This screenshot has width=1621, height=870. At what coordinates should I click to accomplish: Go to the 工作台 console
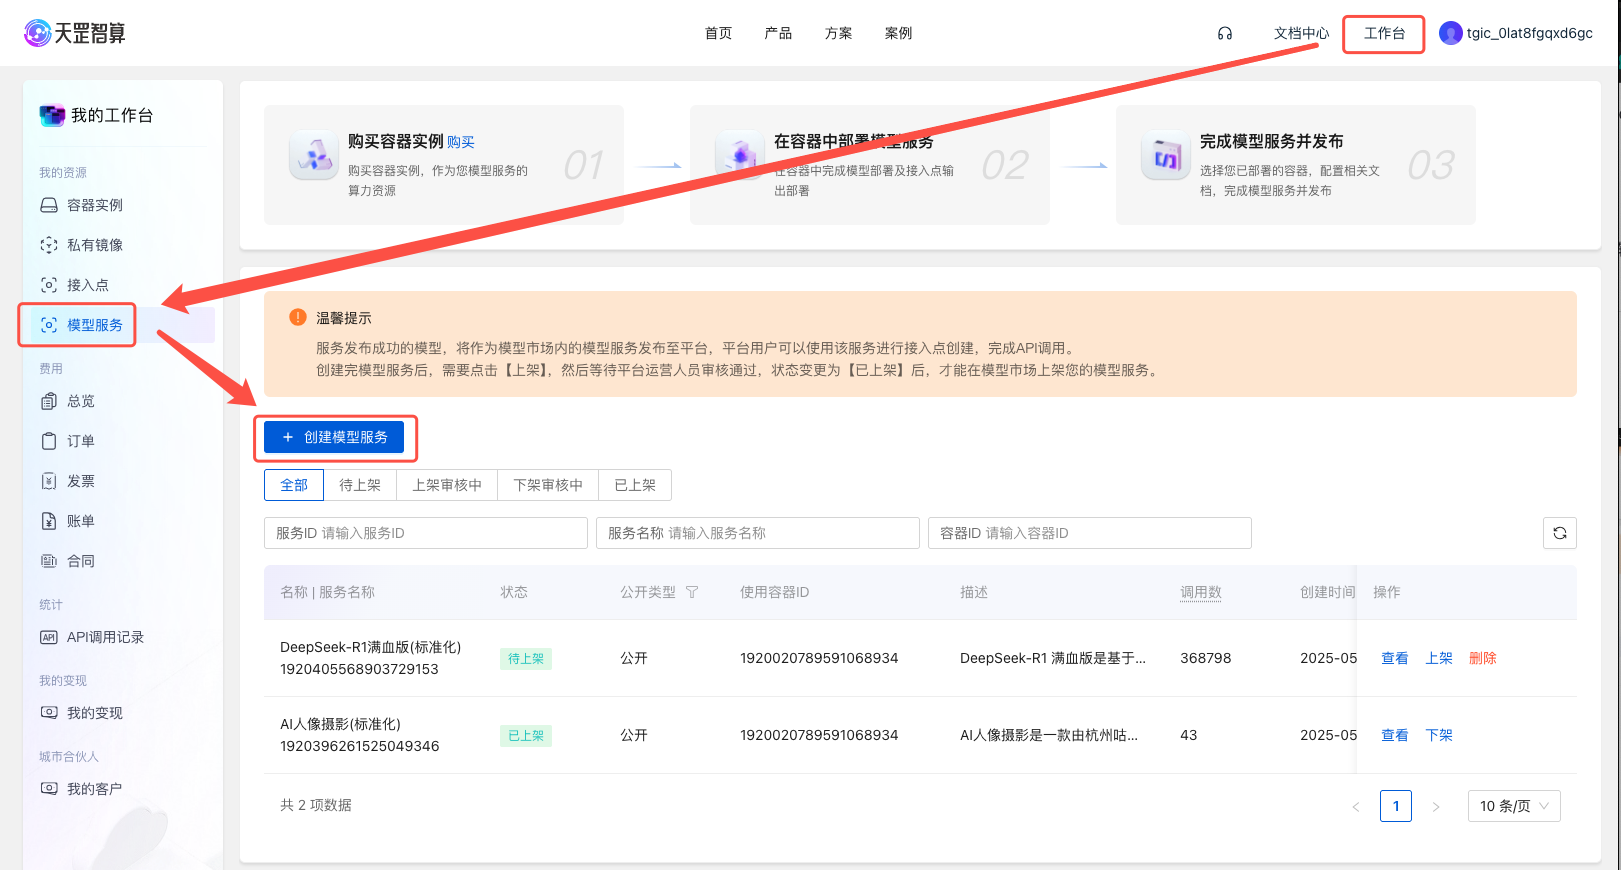coord(1384,33)
